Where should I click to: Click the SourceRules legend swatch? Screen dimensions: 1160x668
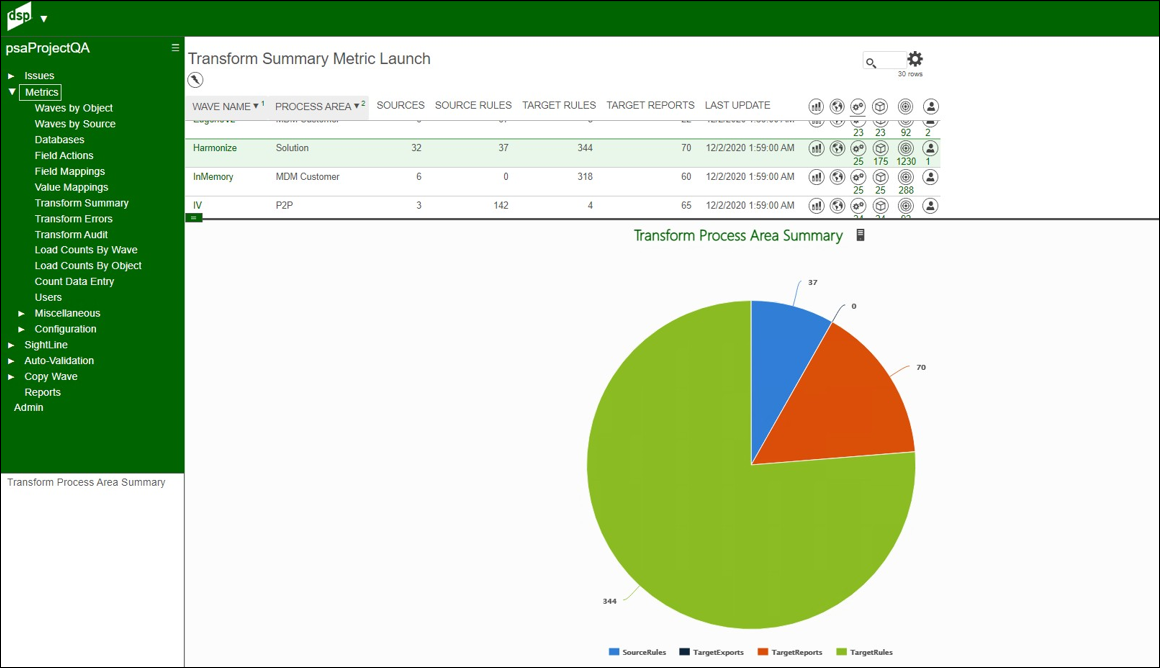[x=613, y=652]
